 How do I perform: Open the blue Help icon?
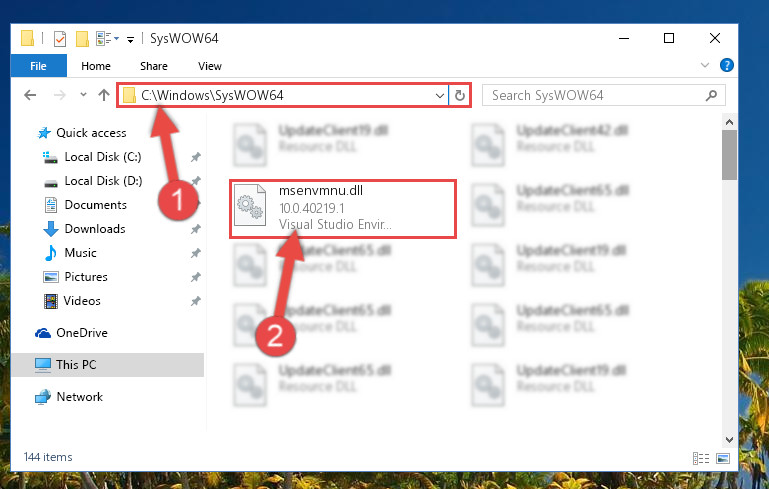726,65
